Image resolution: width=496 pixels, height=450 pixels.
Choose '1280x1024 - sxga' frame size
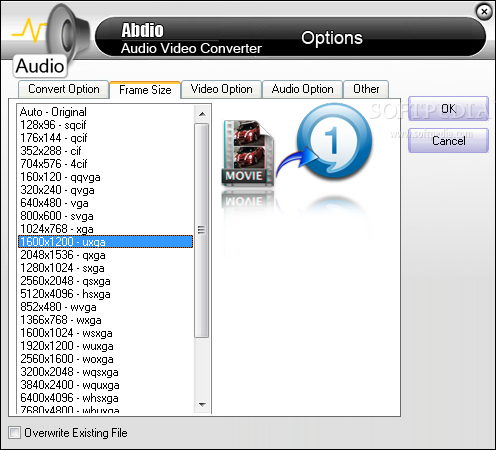coord(105,268)
